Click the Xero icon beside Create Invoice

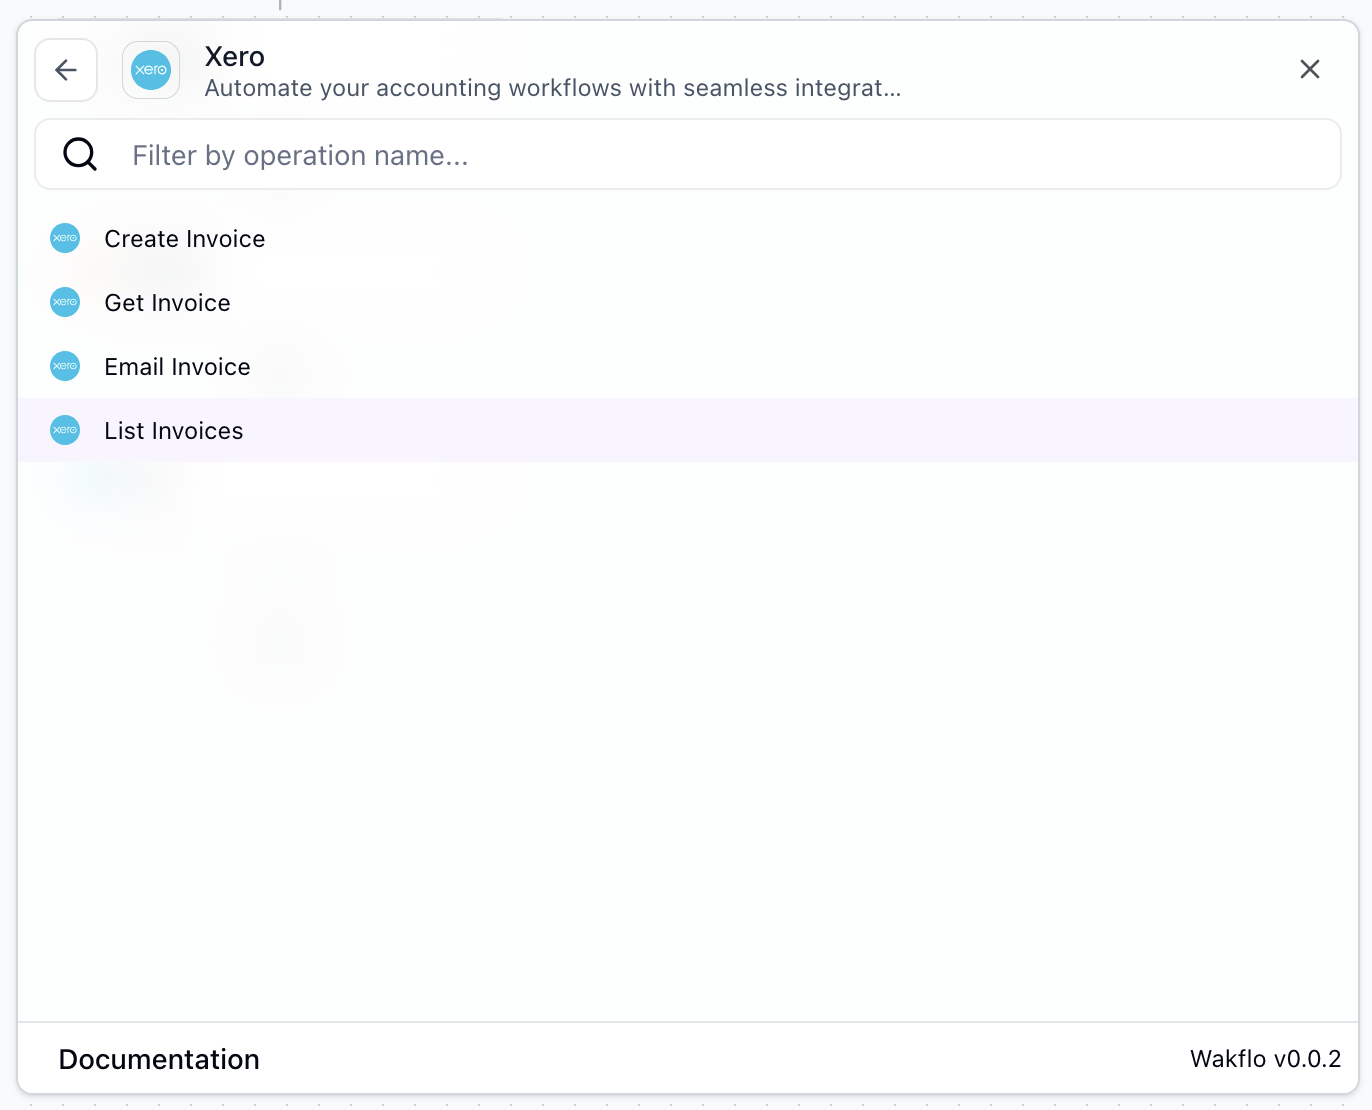64,238
